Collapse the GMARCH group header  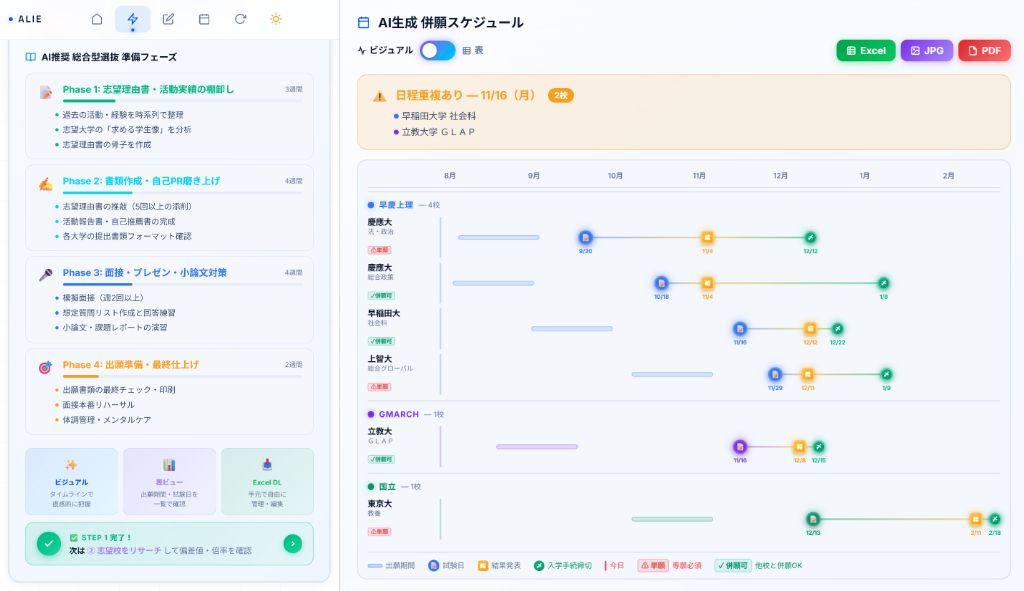point(406,414)
